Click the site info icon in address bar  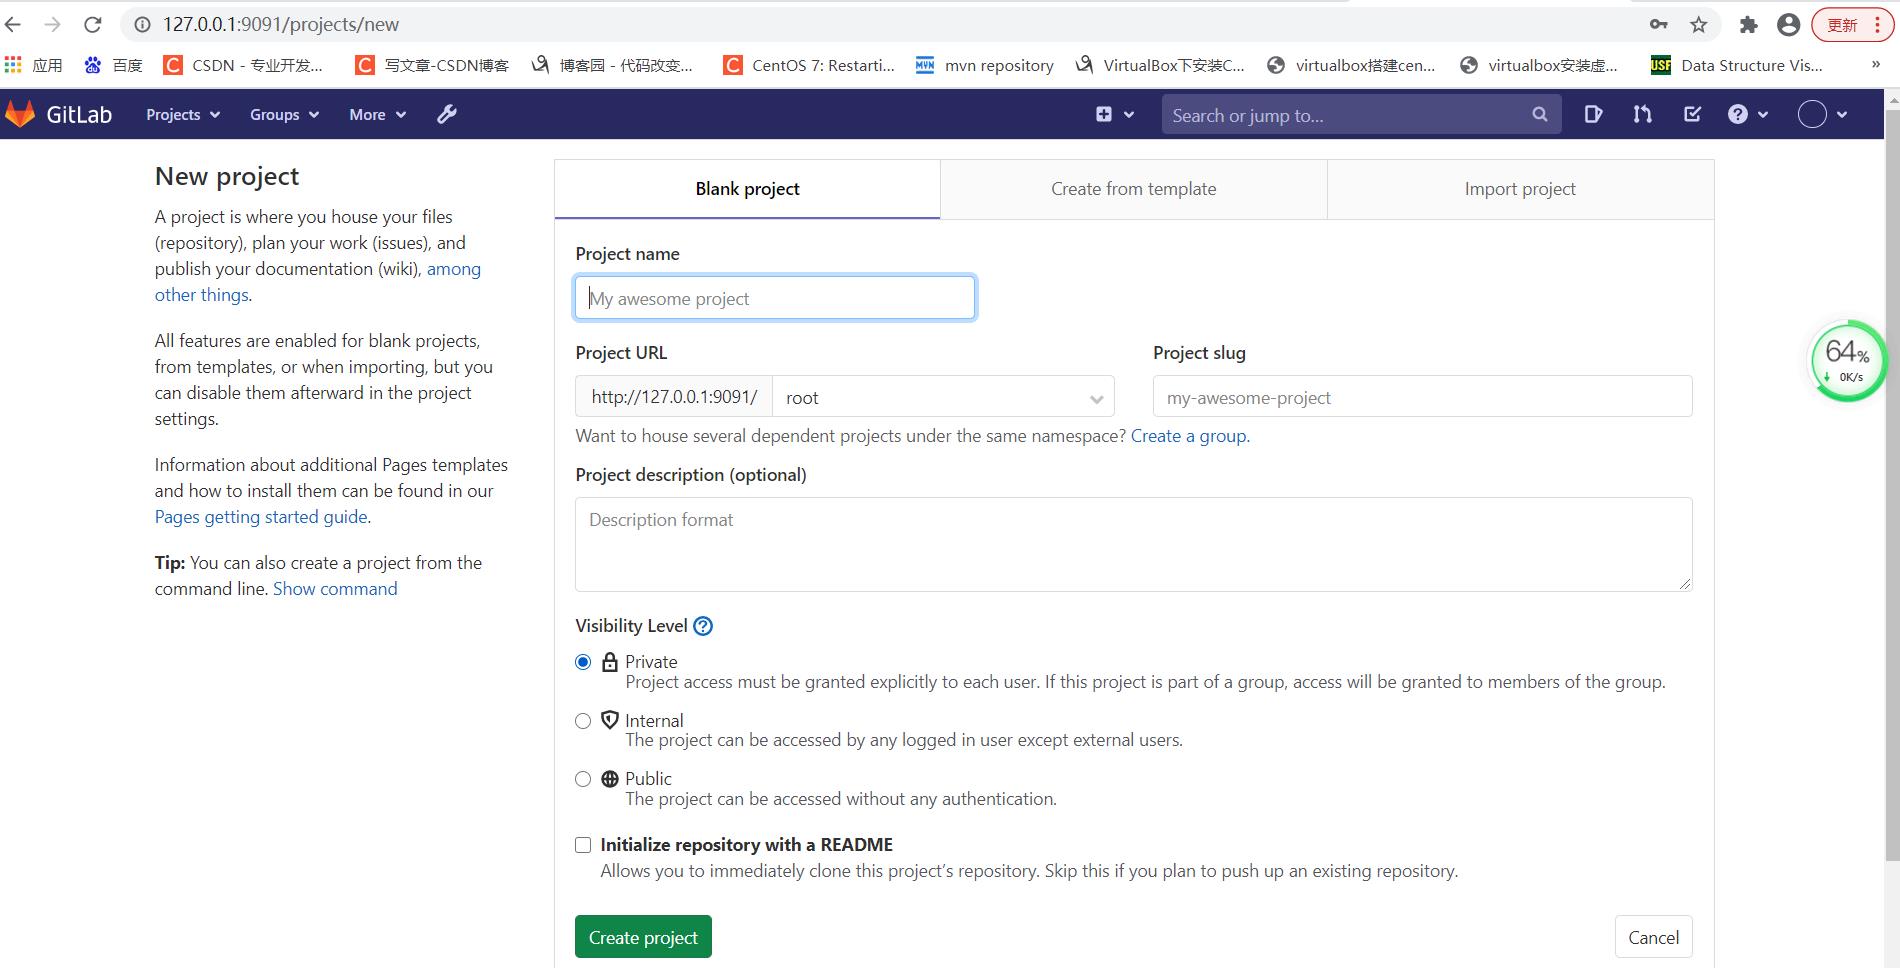[143, 24]
